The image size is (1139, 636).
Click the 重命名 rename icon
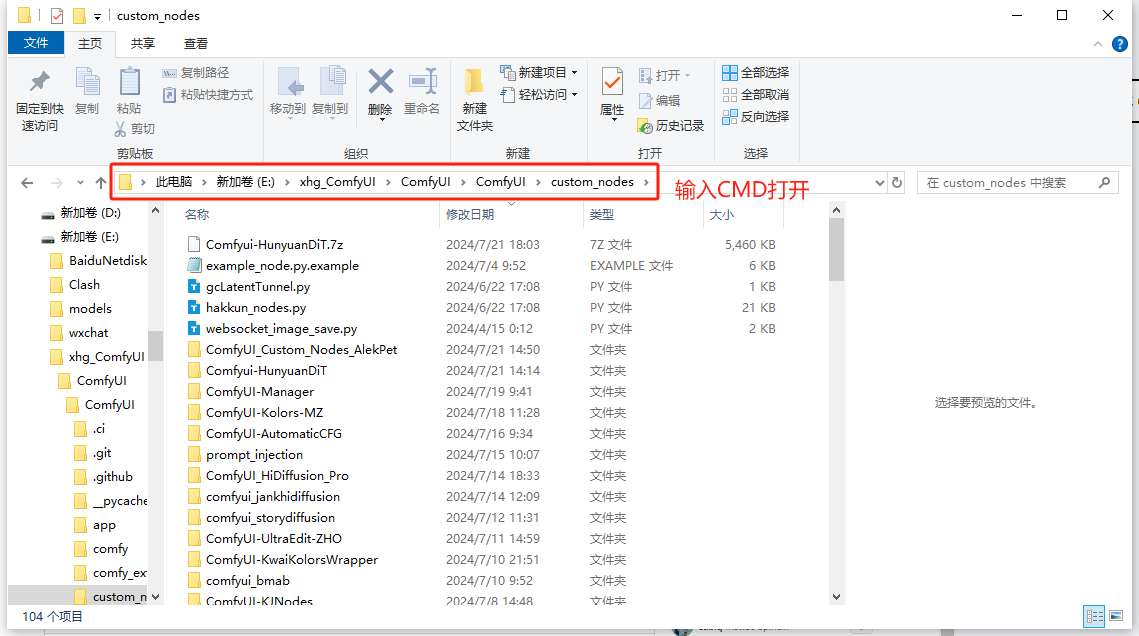[x=422, y=82]
